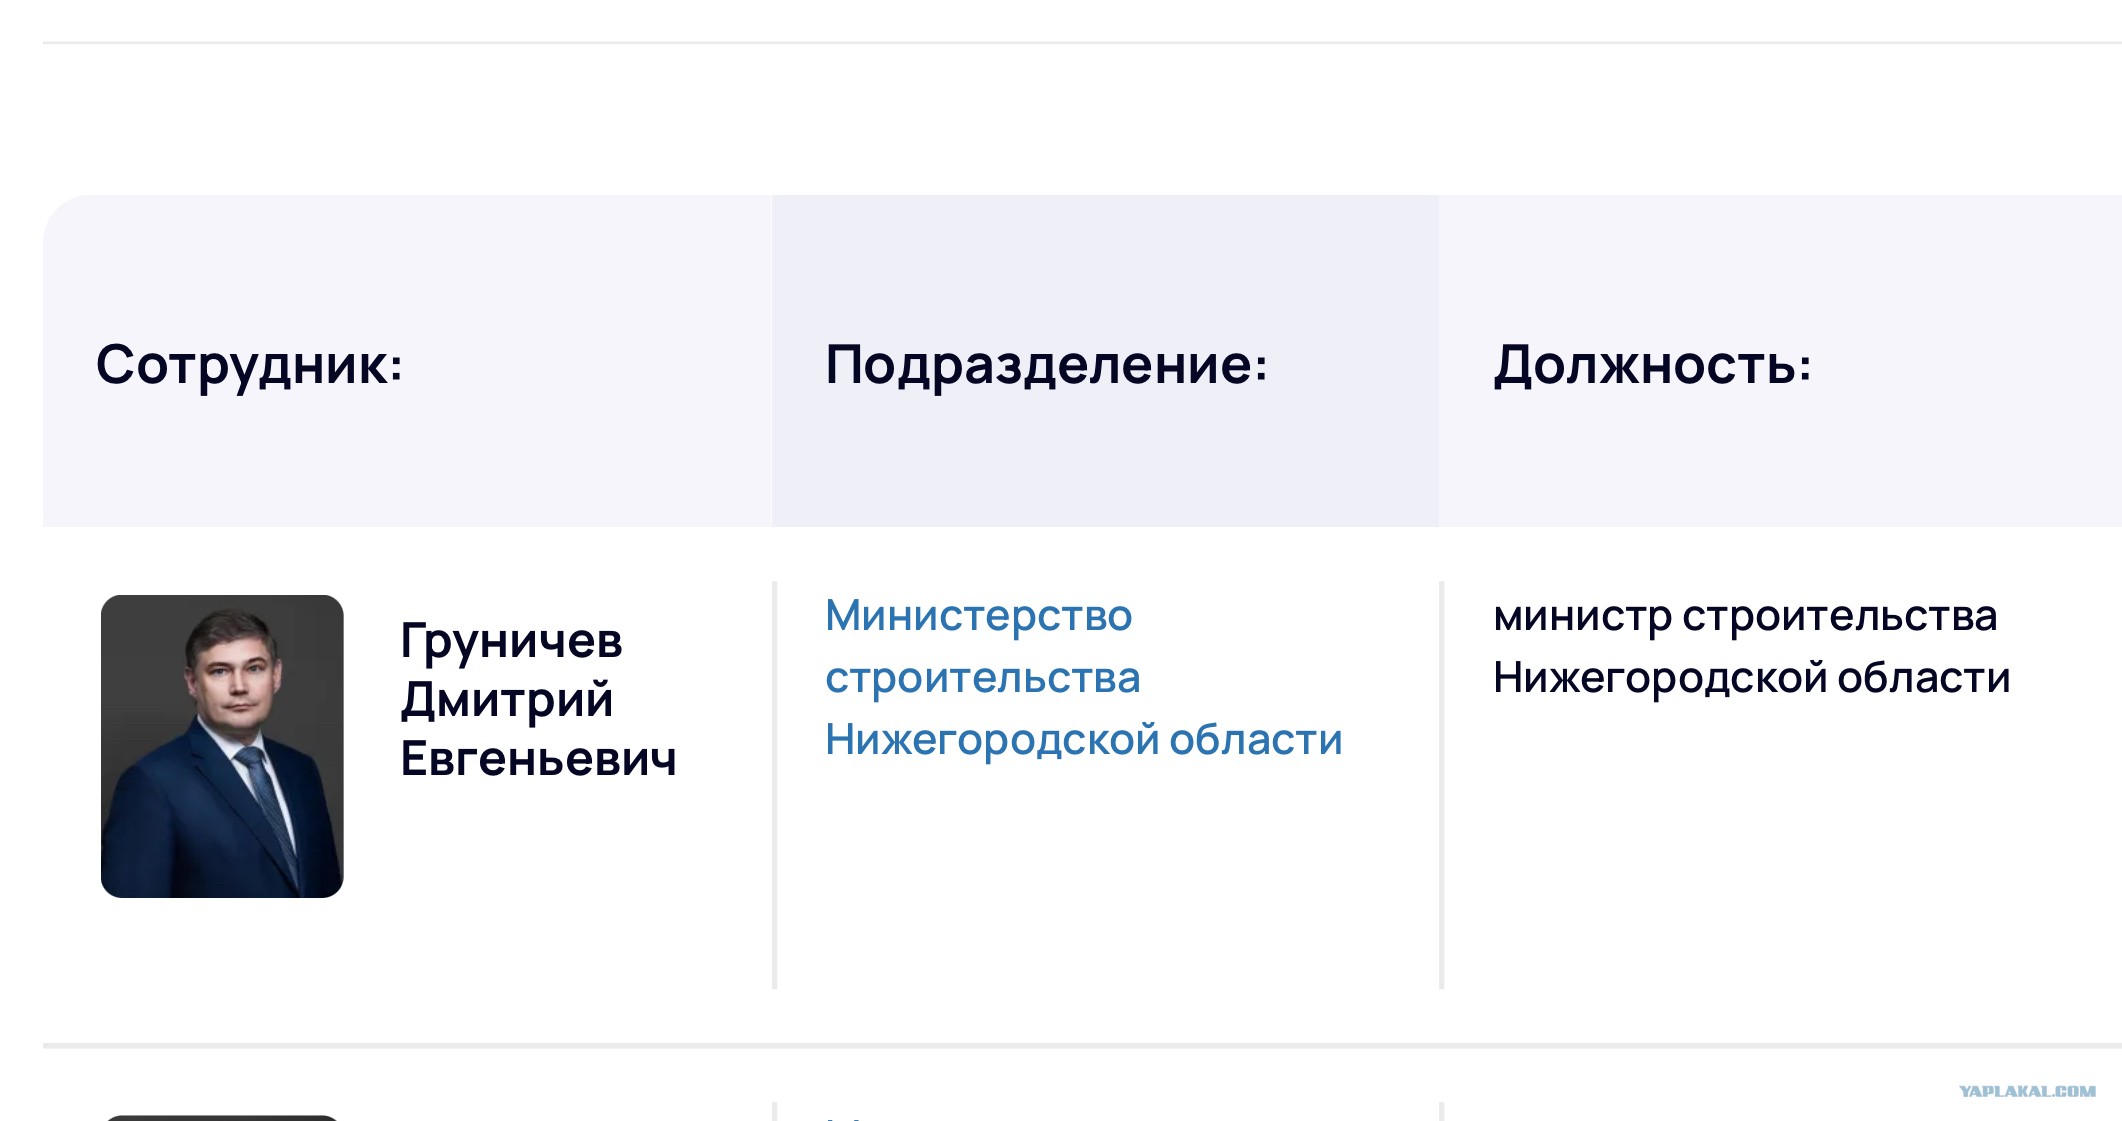Click blue word строительства in division link
The image size is (2122, 1121).
[982, 677]
